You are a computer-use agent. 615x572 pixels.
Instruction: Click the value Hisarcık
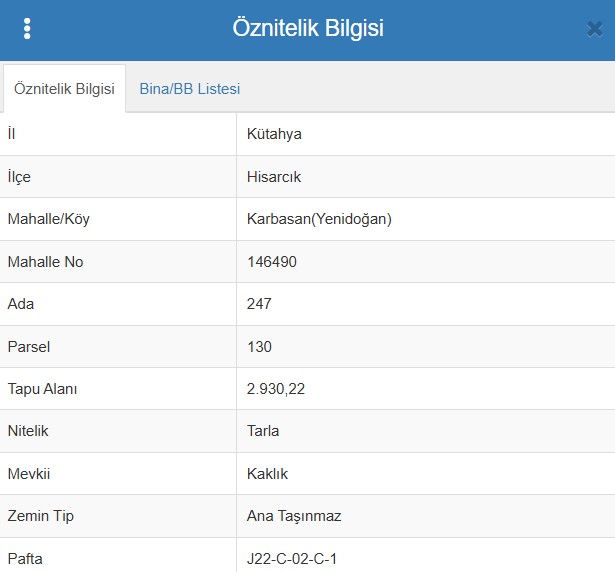274,177
